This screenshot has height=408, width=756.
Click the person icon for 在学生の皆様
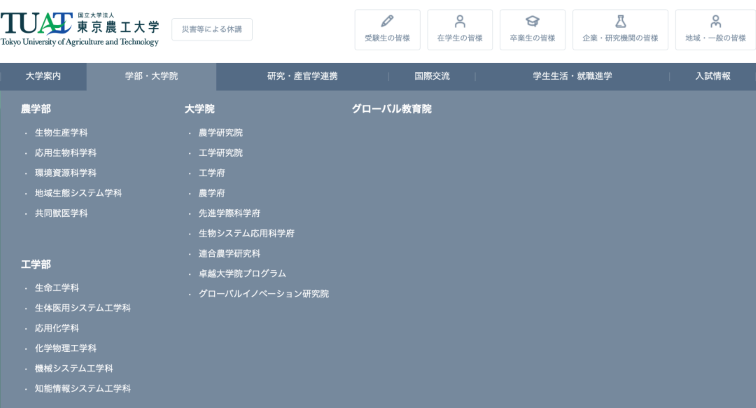(x=460, y=21)
